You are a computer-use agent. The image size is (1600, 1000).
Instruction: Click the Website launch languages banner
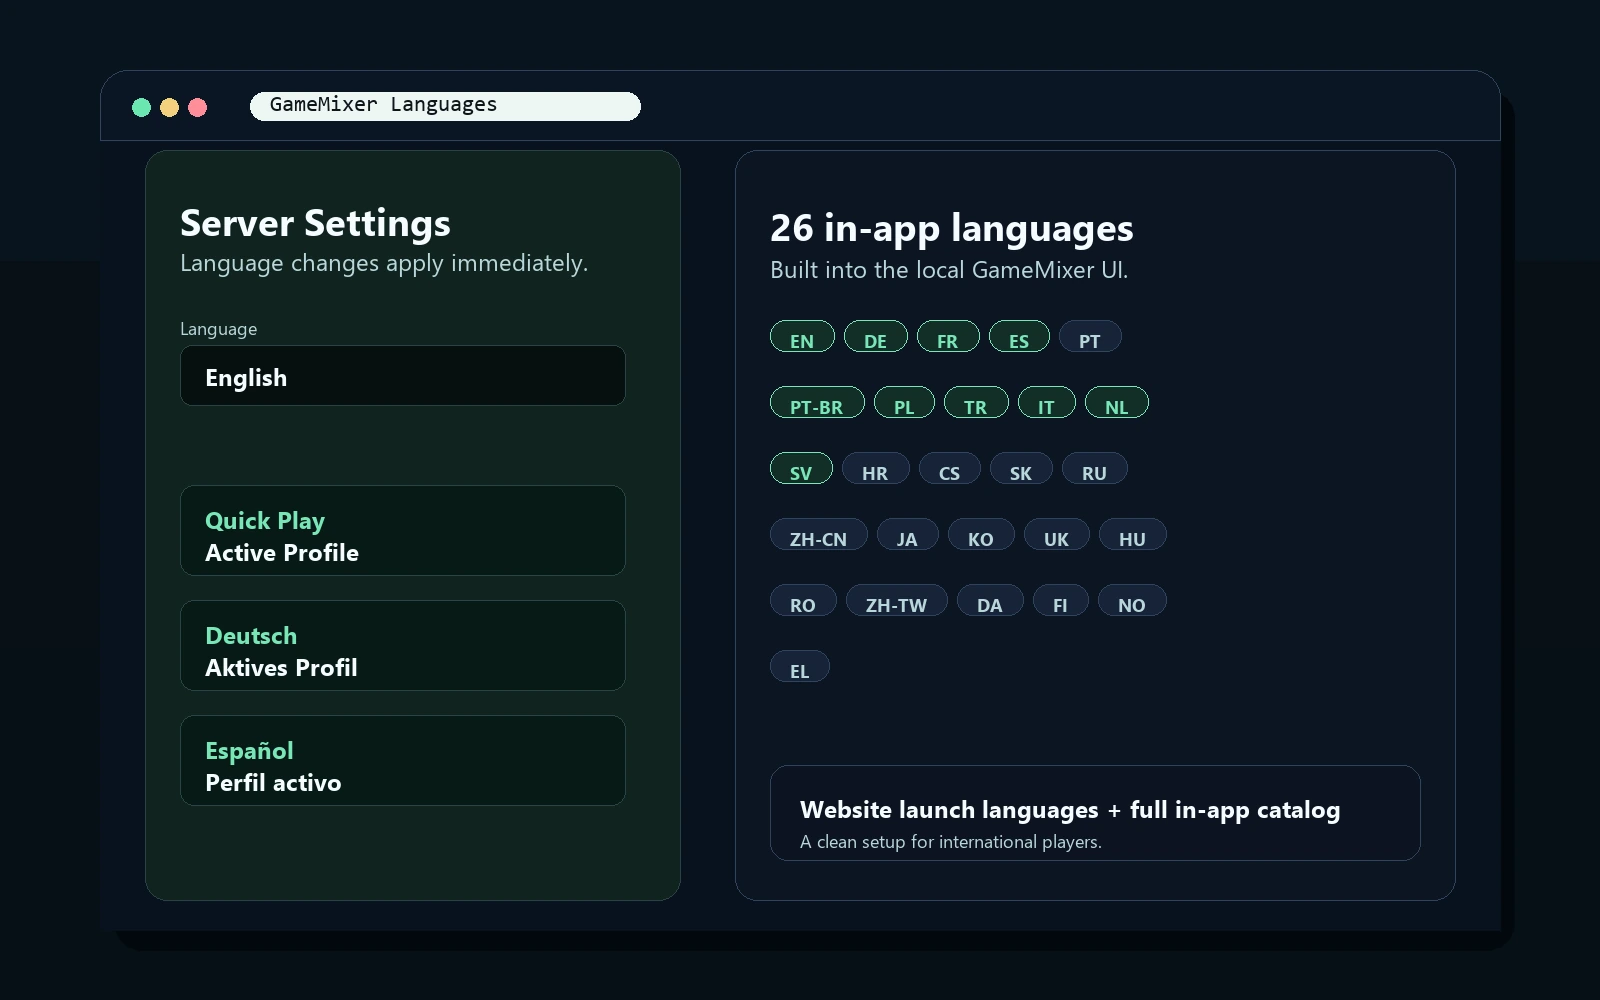point(1095,813)
